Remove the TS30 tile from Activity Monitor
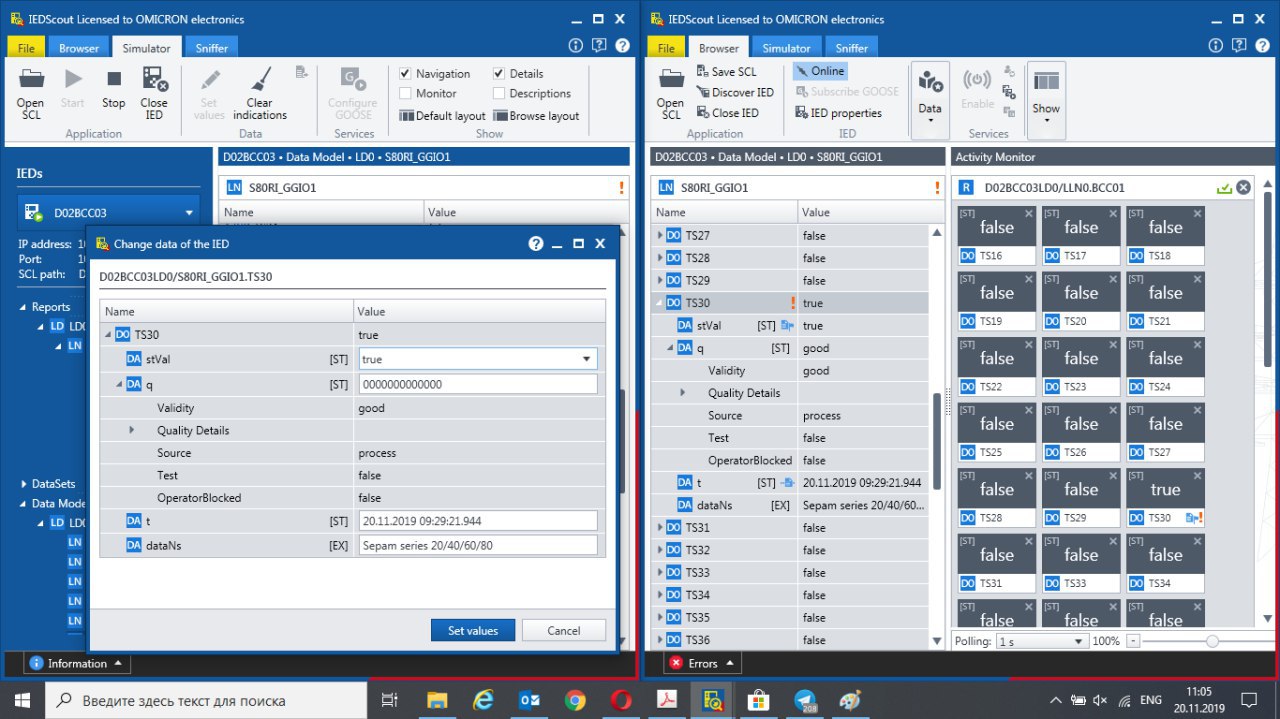Viewport: 1280px width, 719px height. point(1198,475)
